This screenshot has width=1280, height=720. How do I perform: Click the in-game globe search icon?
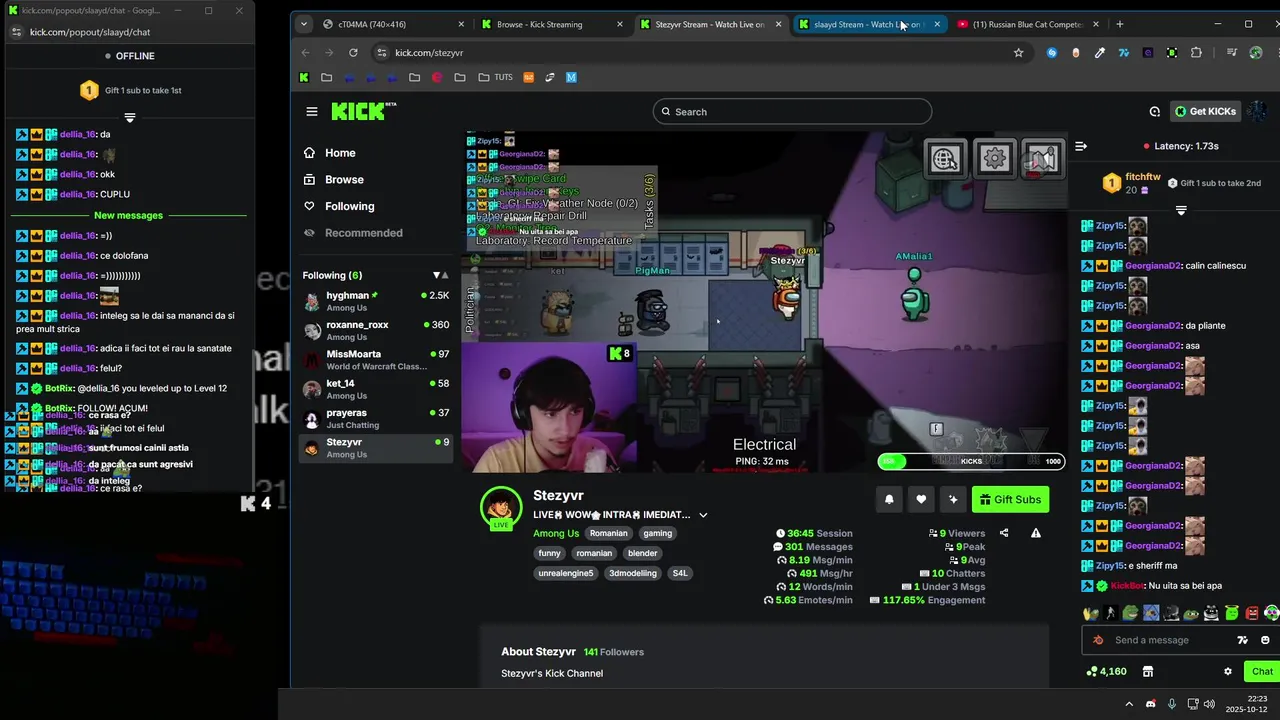click(x=945, y=158)
